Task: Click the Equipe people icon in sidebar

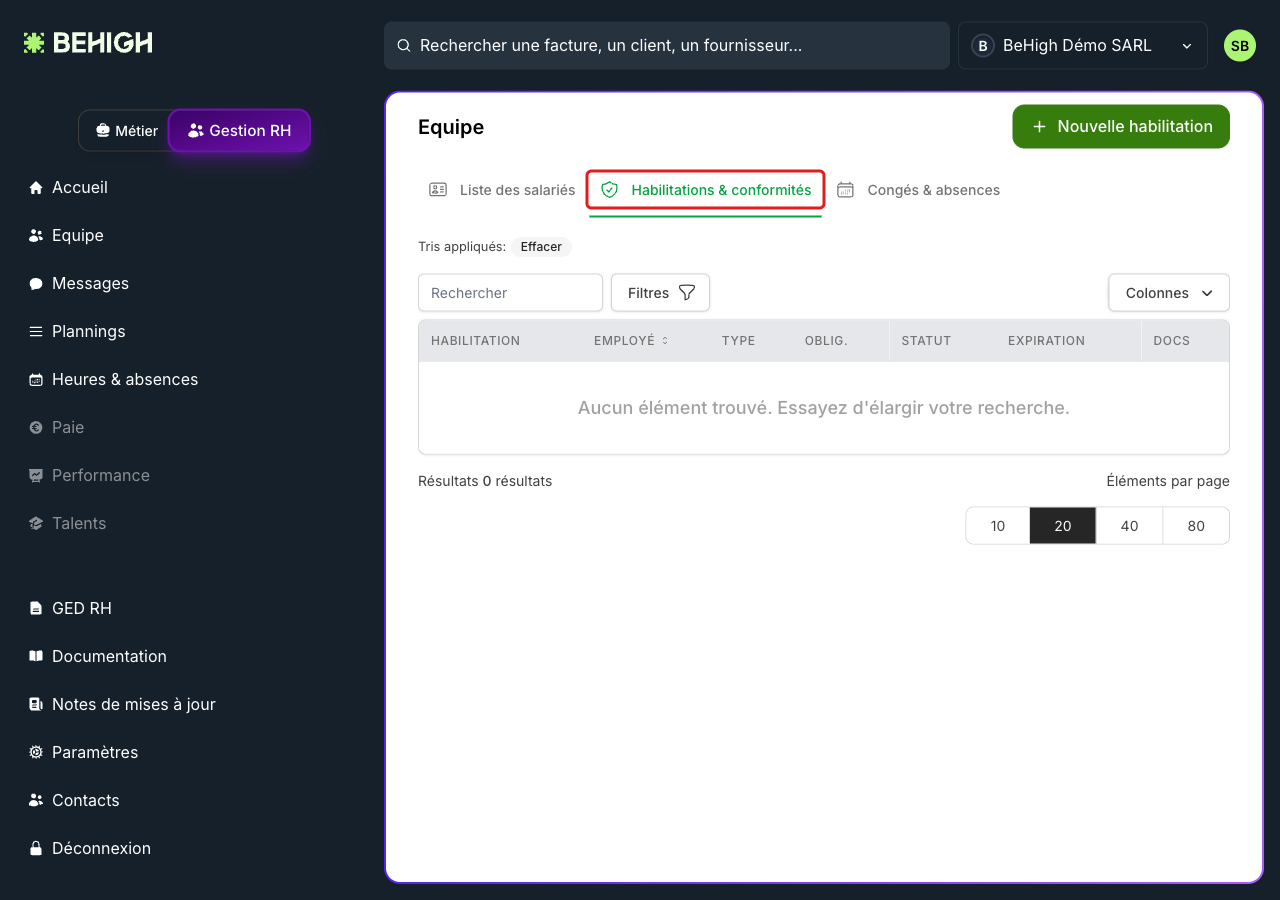Action: [36, 235]
